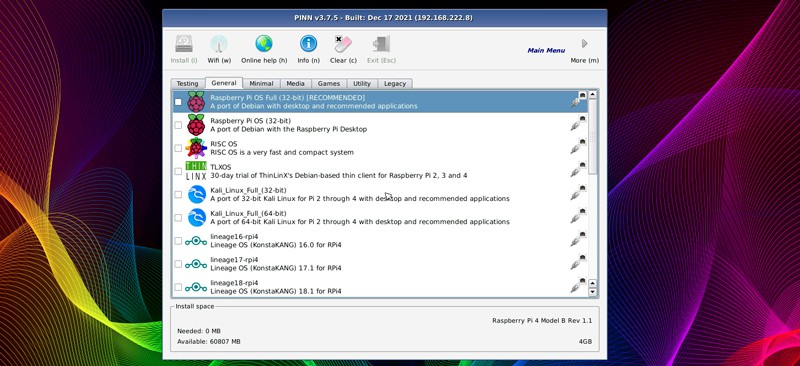The height and width of the screenshot is (366, 800).
Task: Click network source icon on TLXOS row
Action: pos(578,169)
